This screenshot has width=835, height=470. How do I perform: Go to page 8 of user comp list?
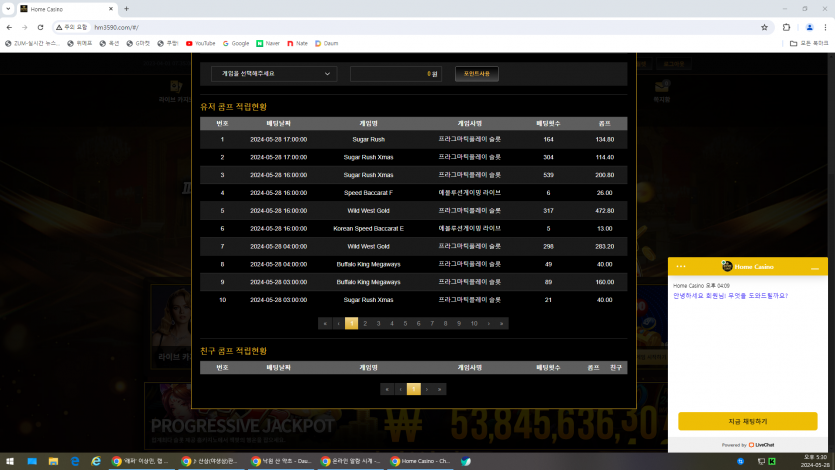(x=445, y=324)
